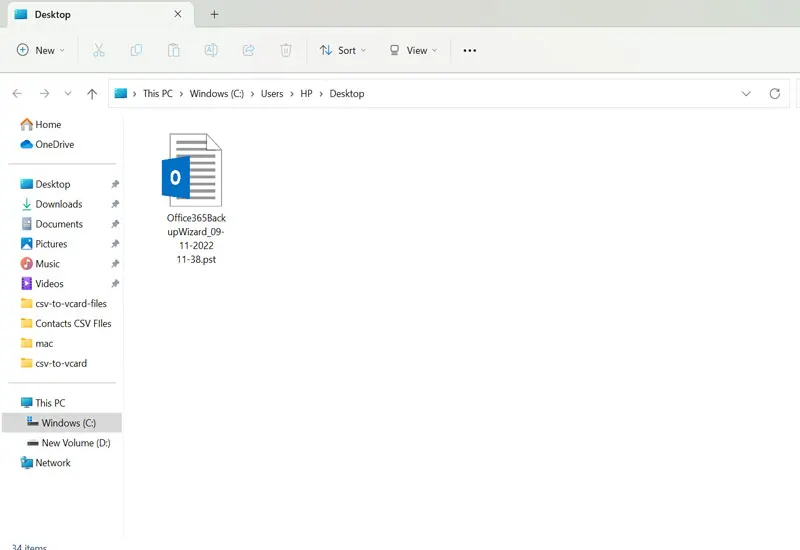Viewport: 800px width, 550px height.
Task: Click the Share icon in toolbar
Action: (x=249, y=50)
